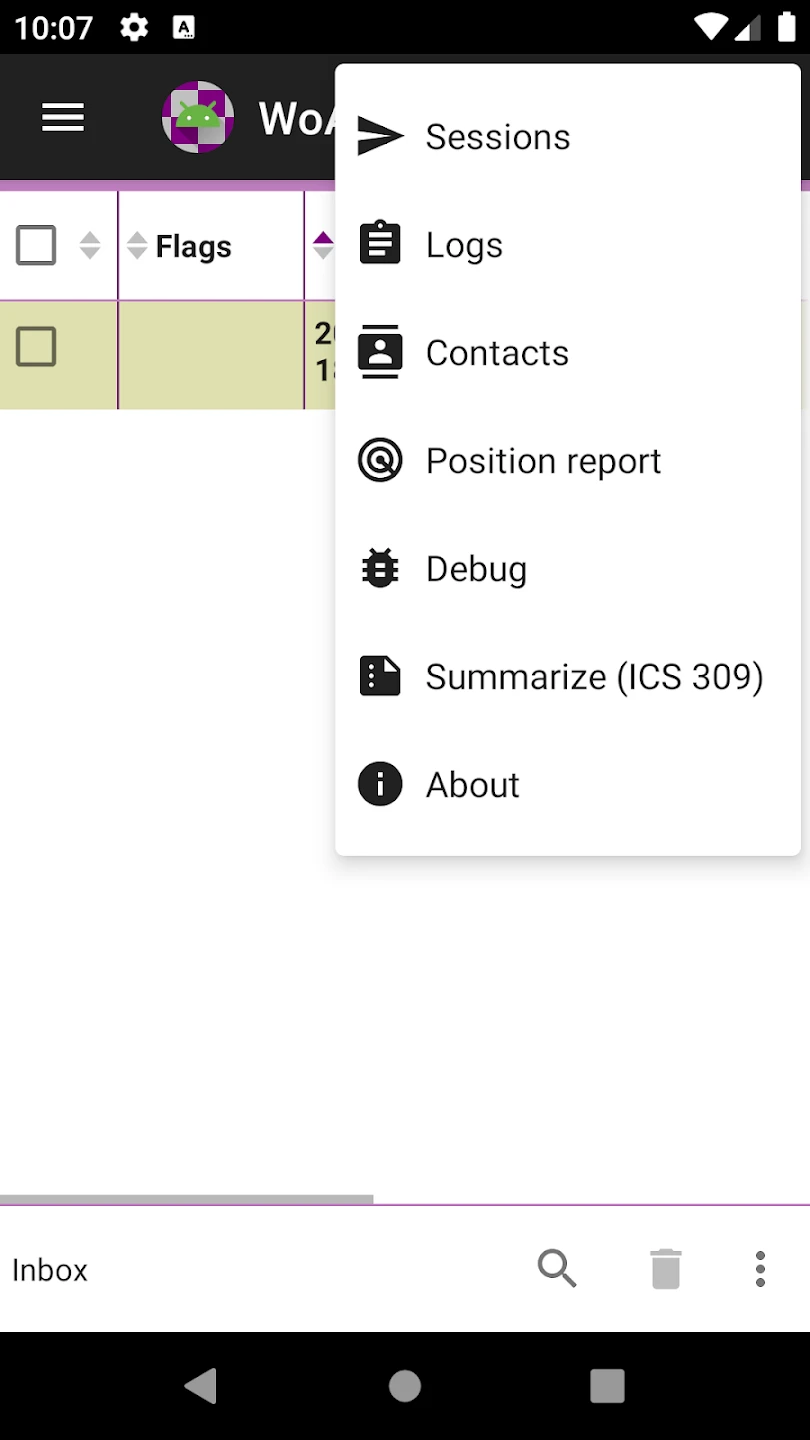This screenshot has width=810, height=1440.
Task: Click the horizontal scrollbar thumb
Action: click(186, 1199)
